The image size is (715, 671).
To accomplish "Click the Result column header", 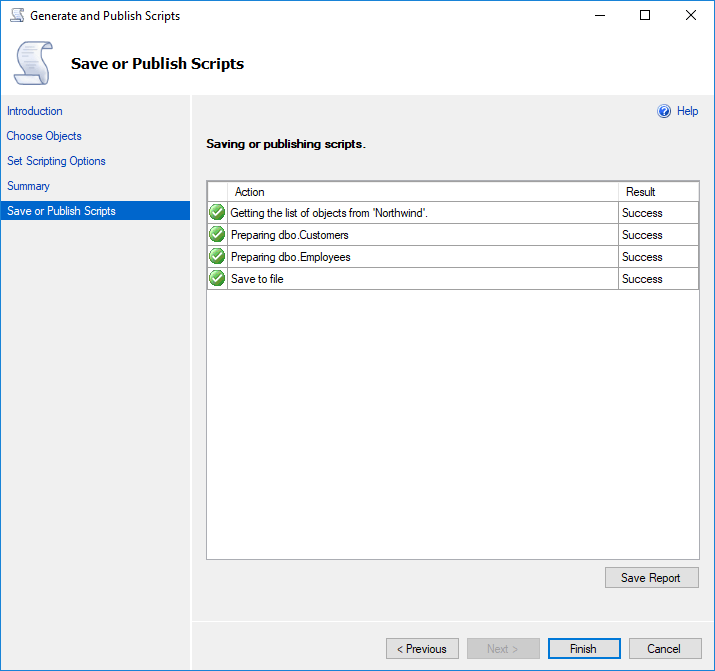I will [x=640, y=192].
